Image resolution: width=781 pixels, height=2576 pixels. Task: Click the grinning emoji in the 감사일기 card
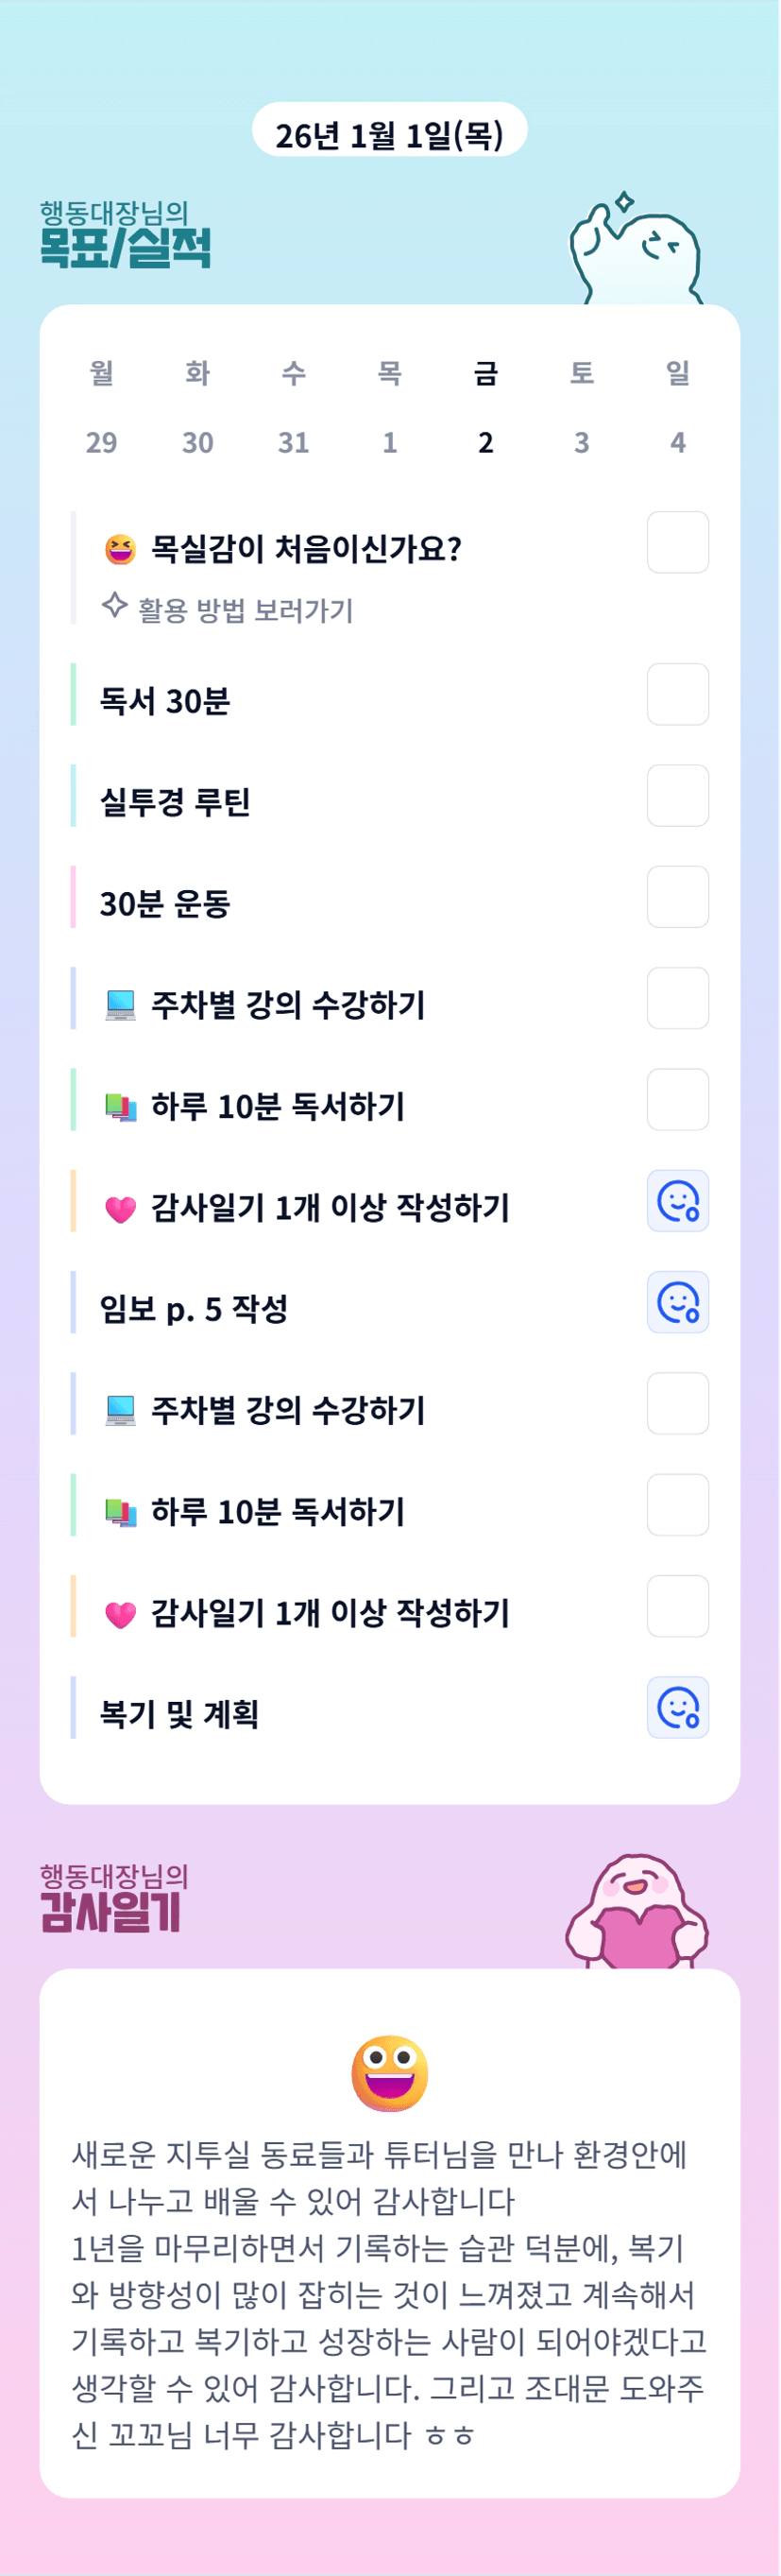pyautogui.click(x=390, y=2073)
